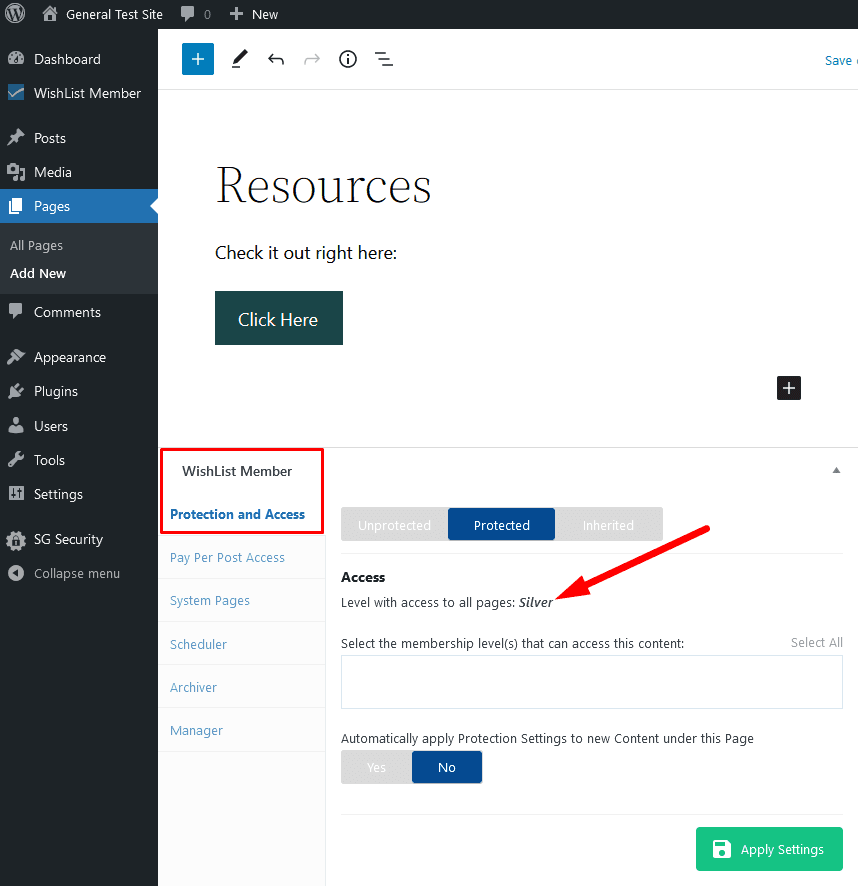Set protection to Protected
858x886 pixels.
(x=501, y=524)
